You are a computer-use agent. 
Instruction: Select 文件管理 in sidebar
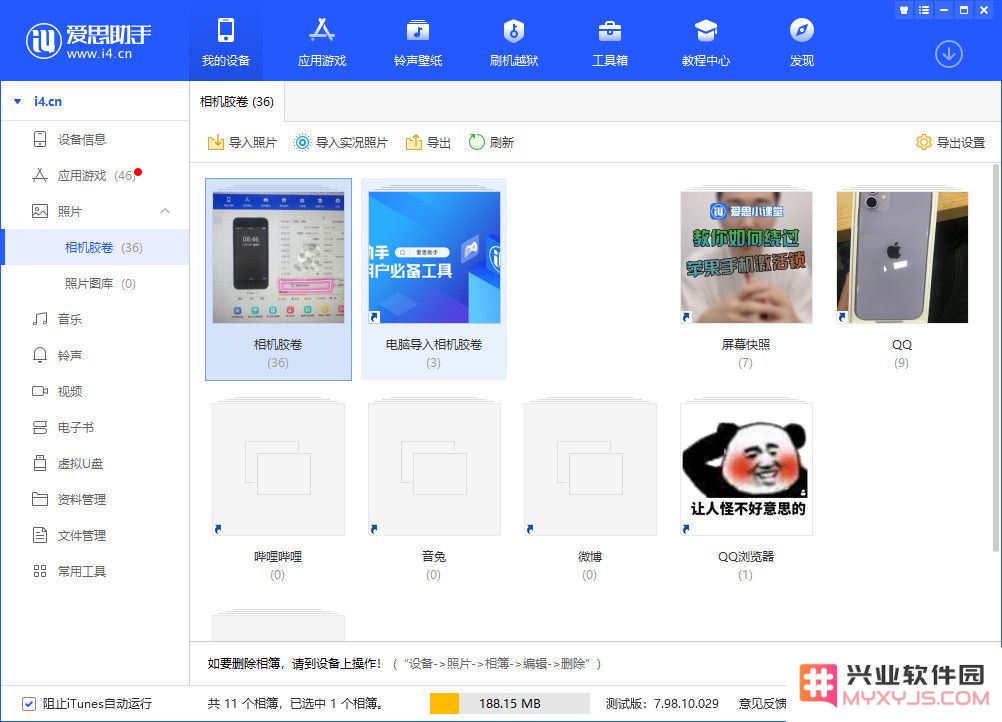tap(95, 535)
